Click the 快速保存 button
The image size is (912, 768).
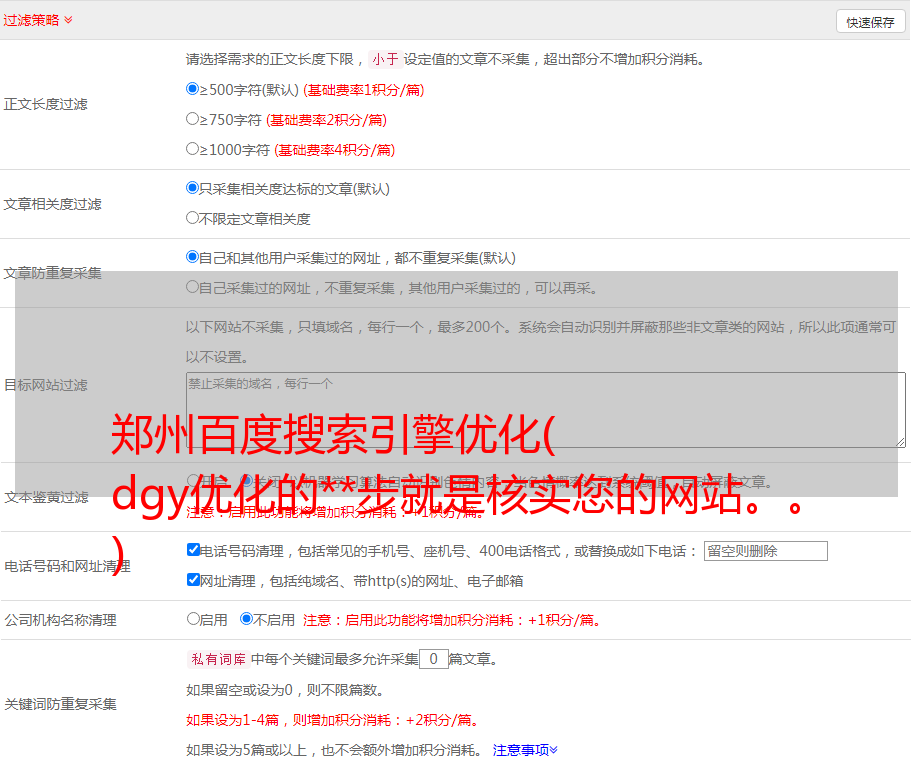pyautogui.click(x=870, y=22)
